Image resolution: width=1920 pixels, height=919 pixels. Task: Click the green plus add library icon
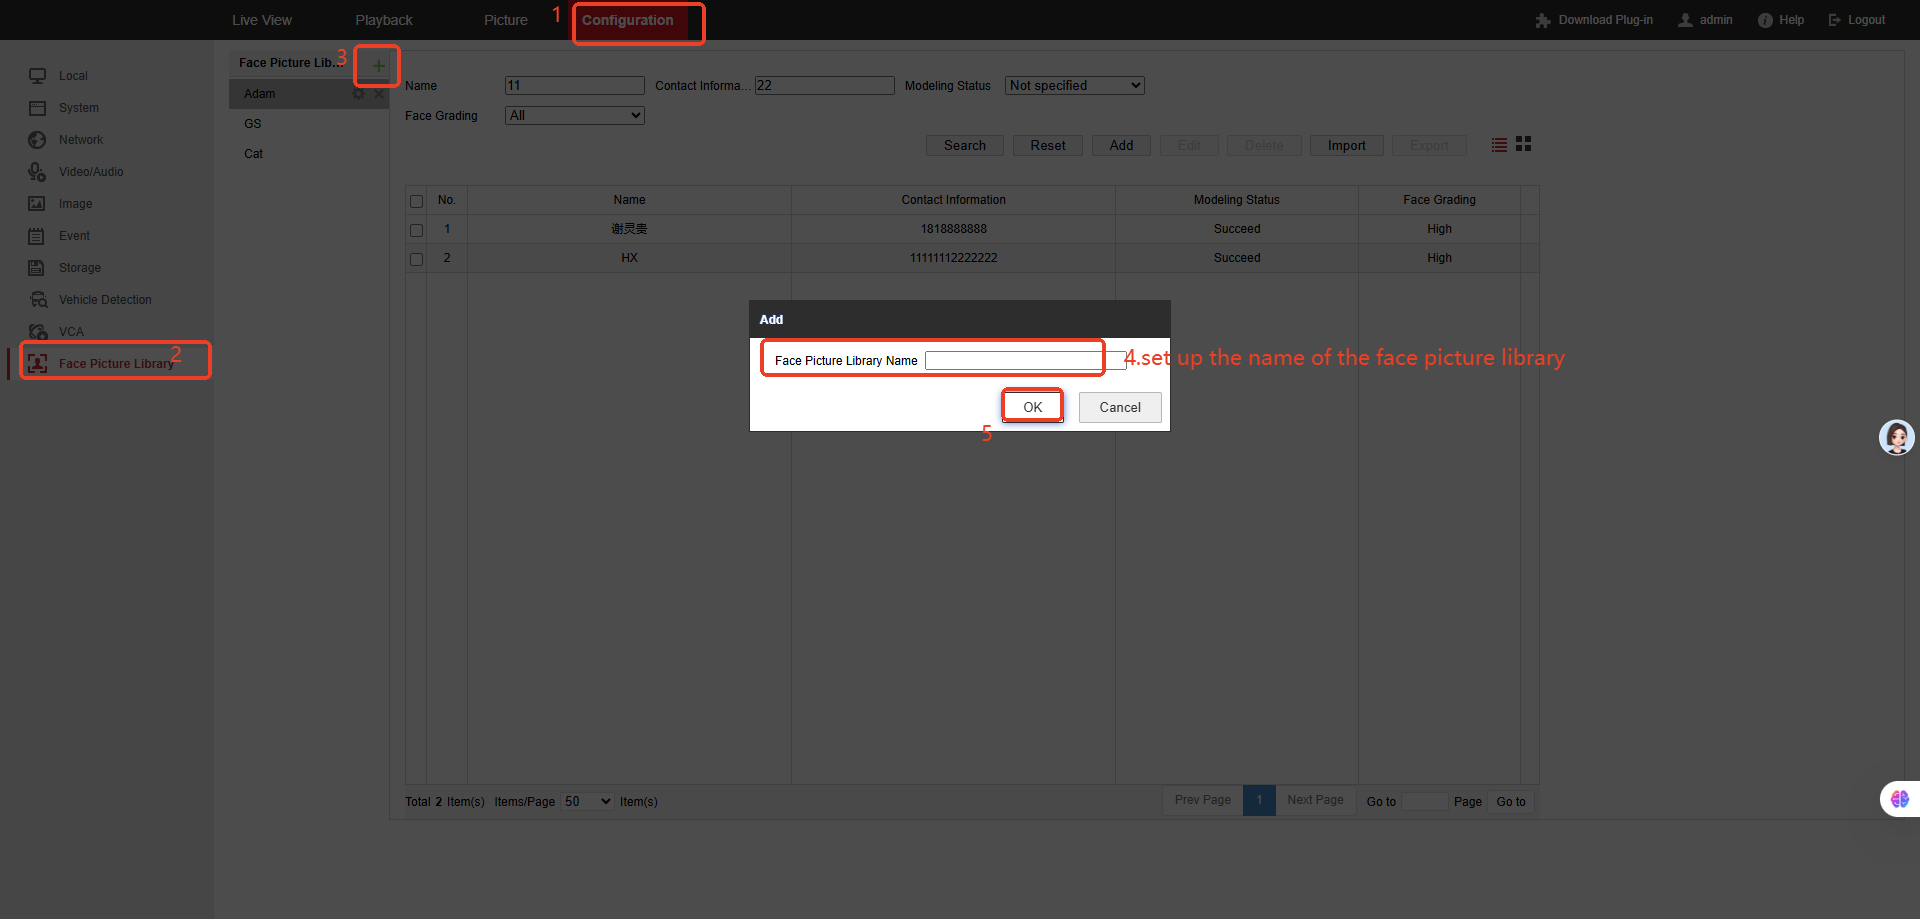coord(378,66)
